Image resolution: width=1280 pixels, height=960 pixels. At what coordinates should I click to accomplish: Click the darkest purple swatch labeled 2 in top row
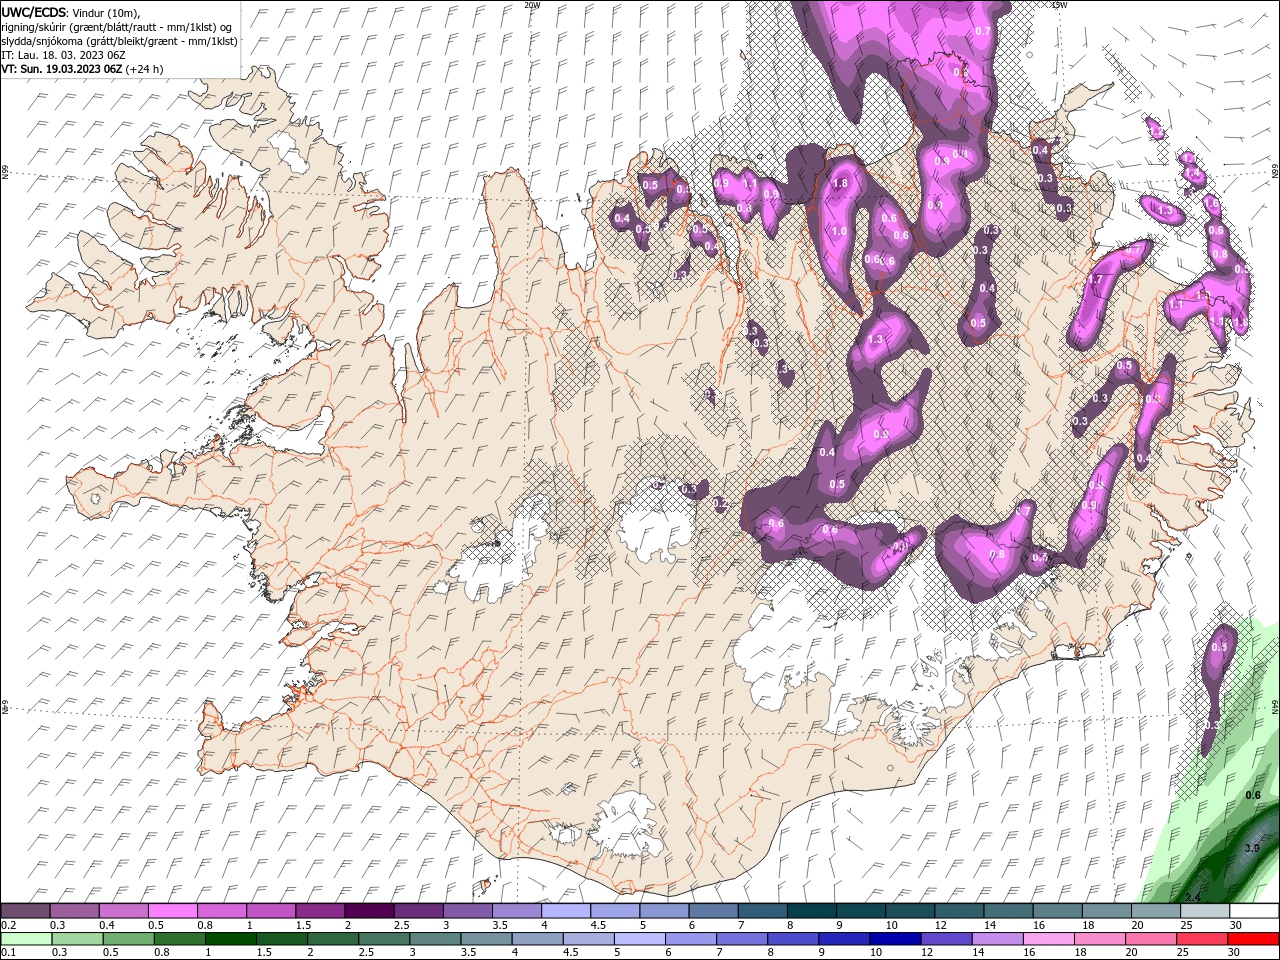[x=368, y=910]
